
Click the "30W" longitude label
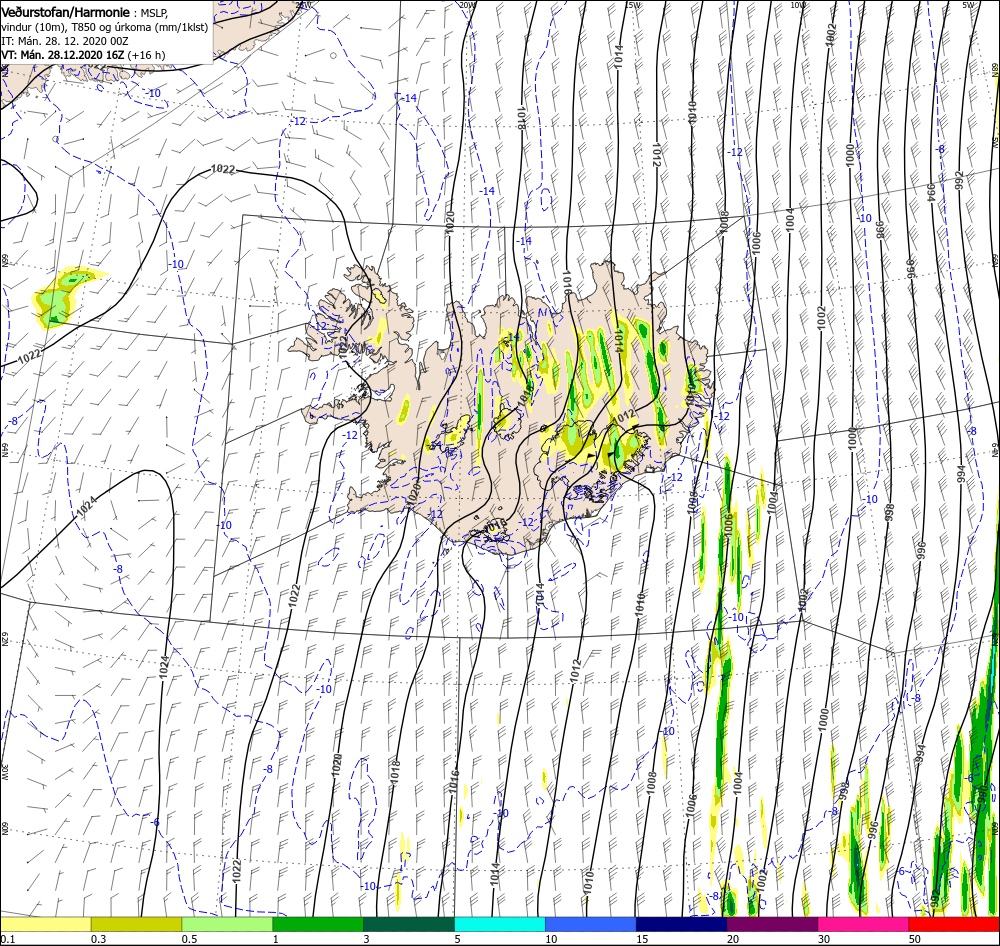(x=5, y=771)
